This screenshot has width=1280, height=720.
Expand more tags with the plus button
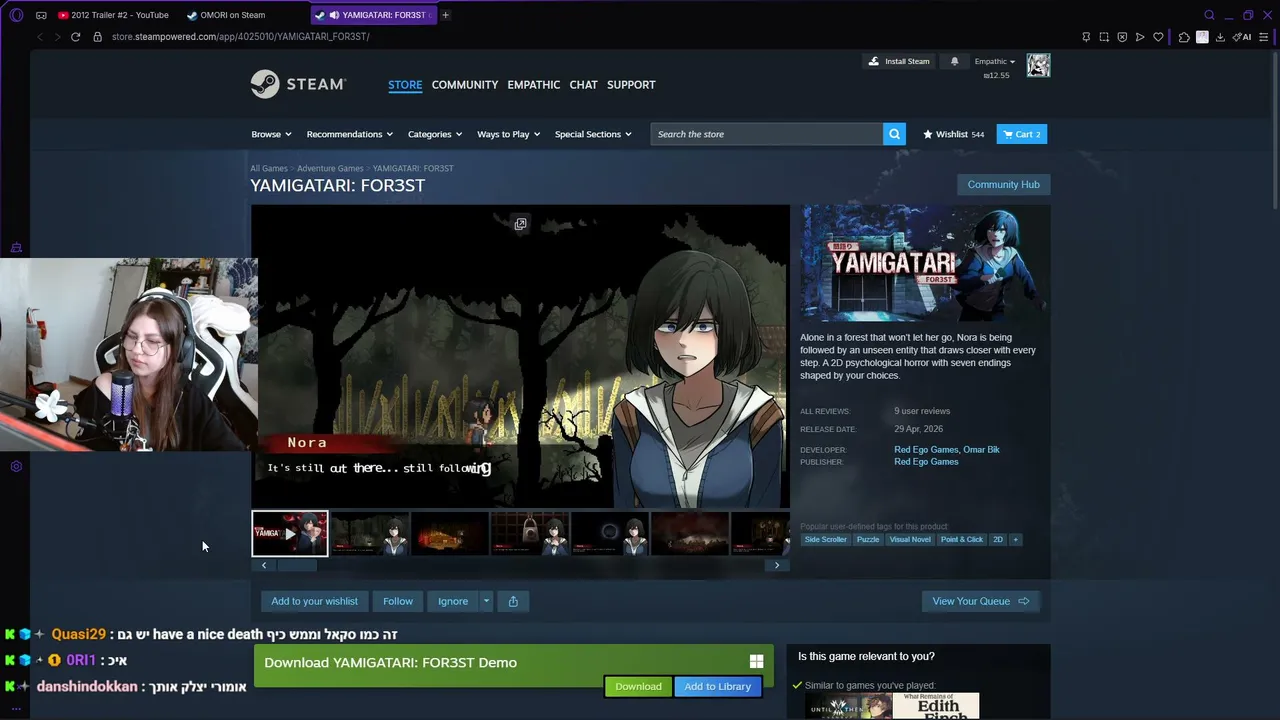coord(1015,540)
